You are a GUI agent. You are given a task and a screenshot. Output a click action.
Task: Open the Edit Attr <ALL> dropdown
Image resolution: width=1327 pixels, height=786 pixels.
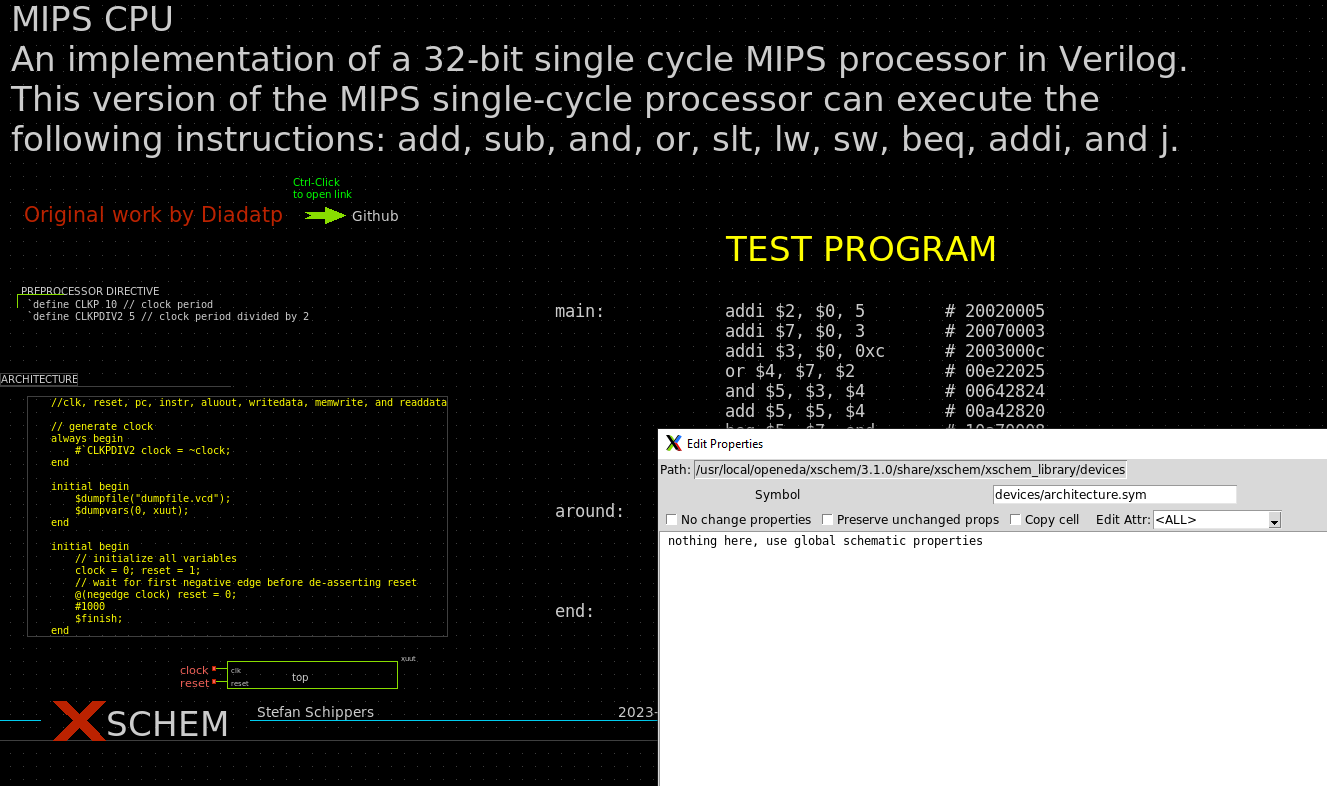(x=1273, y=519)
